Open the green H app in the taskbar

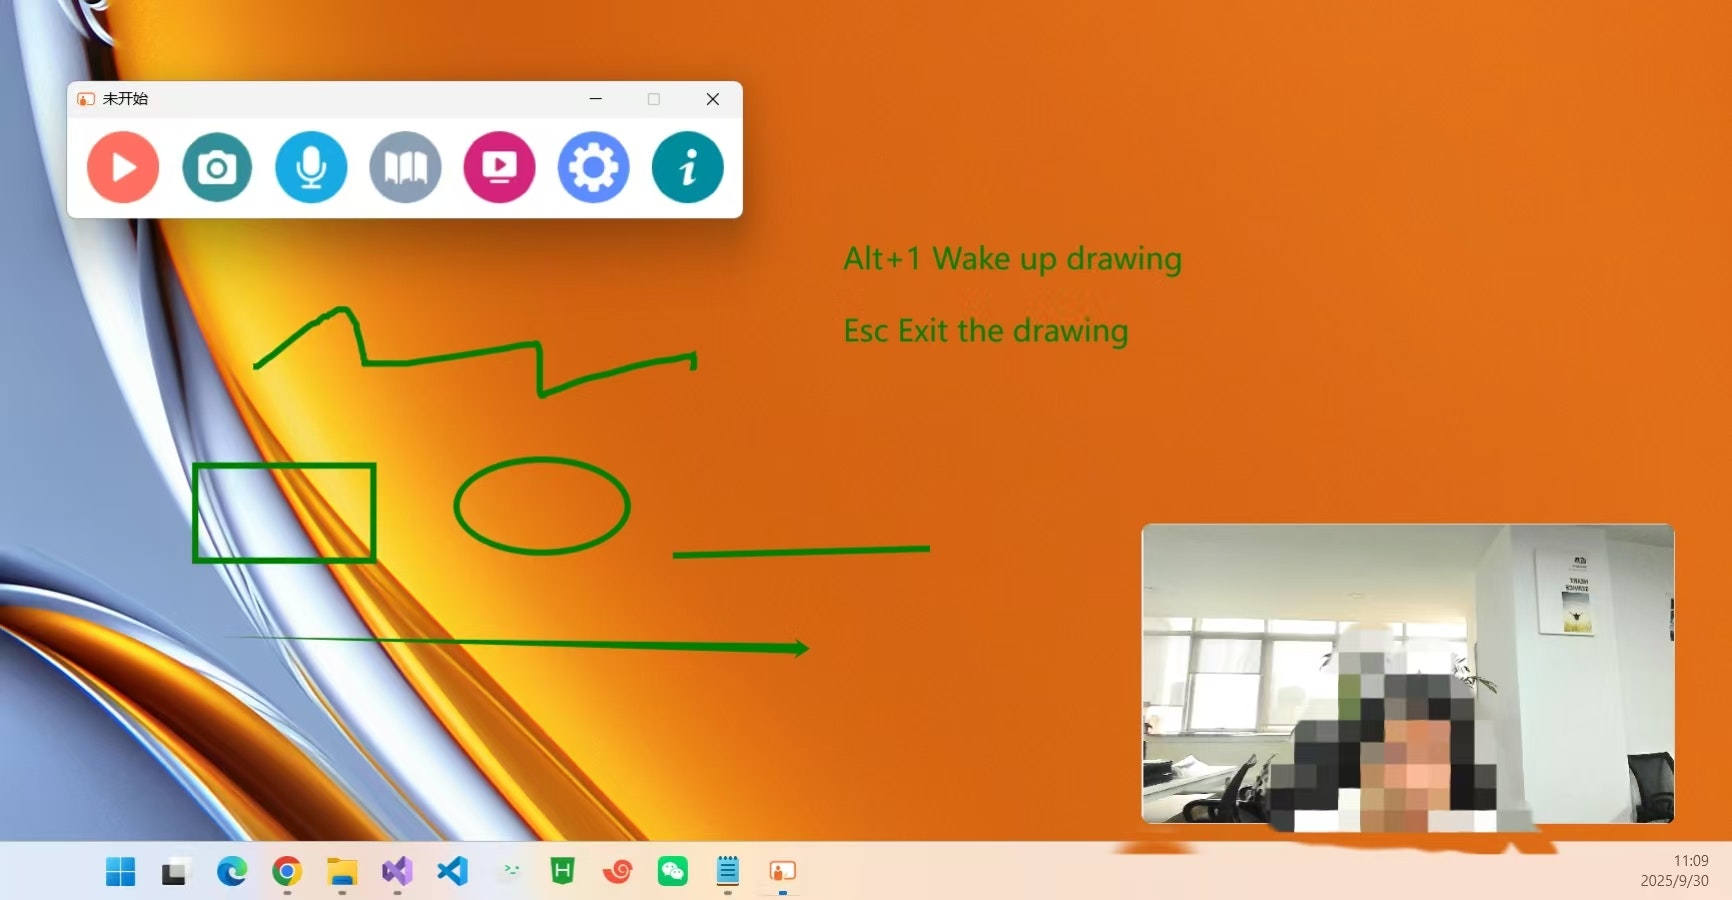tap(563, 871)
